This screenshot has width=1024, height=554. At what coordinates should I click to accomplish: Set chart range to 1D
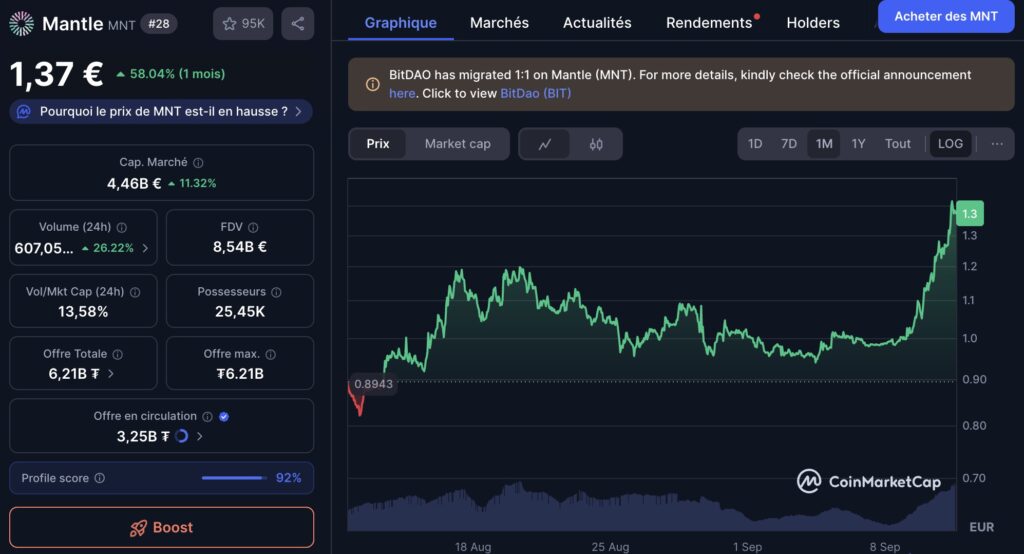pos(755,144)
